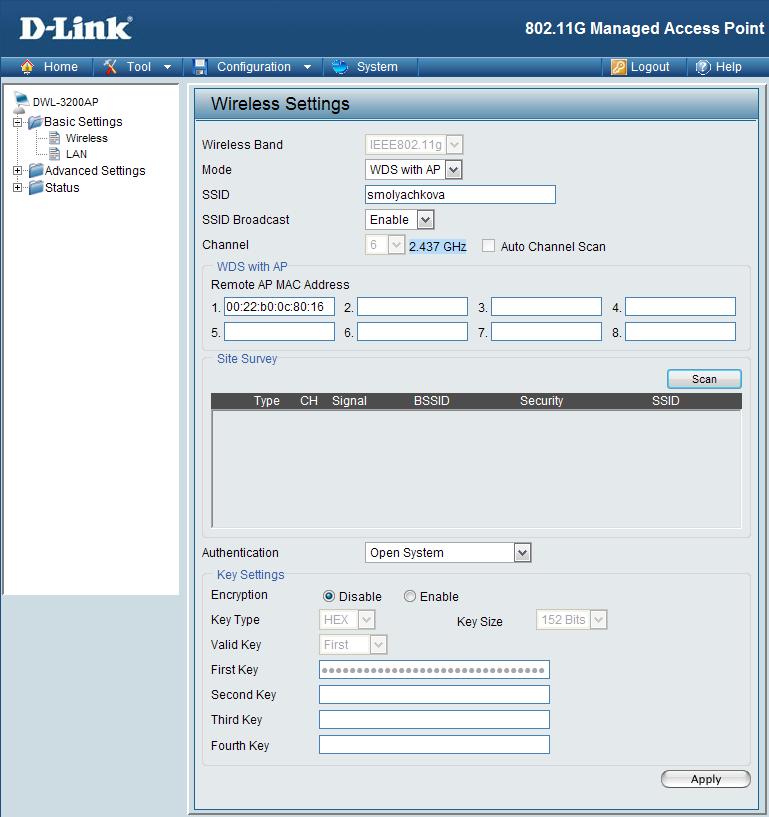769x817 pixels.
Task: Click the 2.437 GHz frequency text
Action: 437,246
